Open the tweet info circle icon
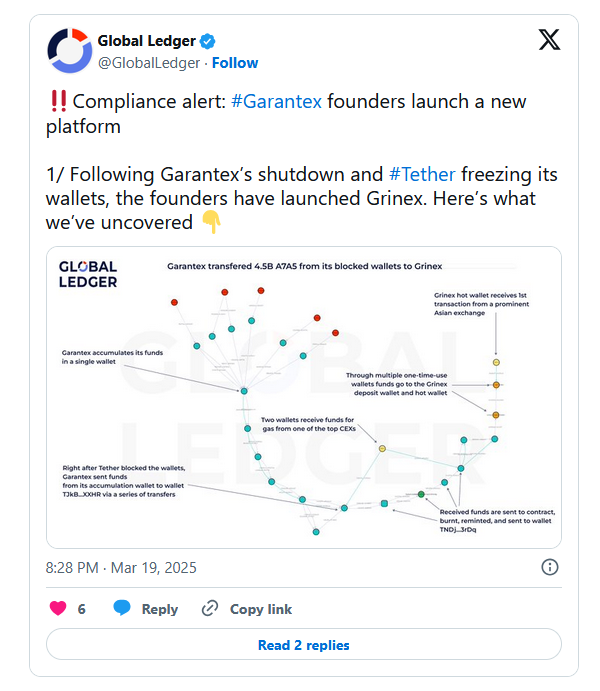Screen dimensions: 600x691 [x=549, y=567]
